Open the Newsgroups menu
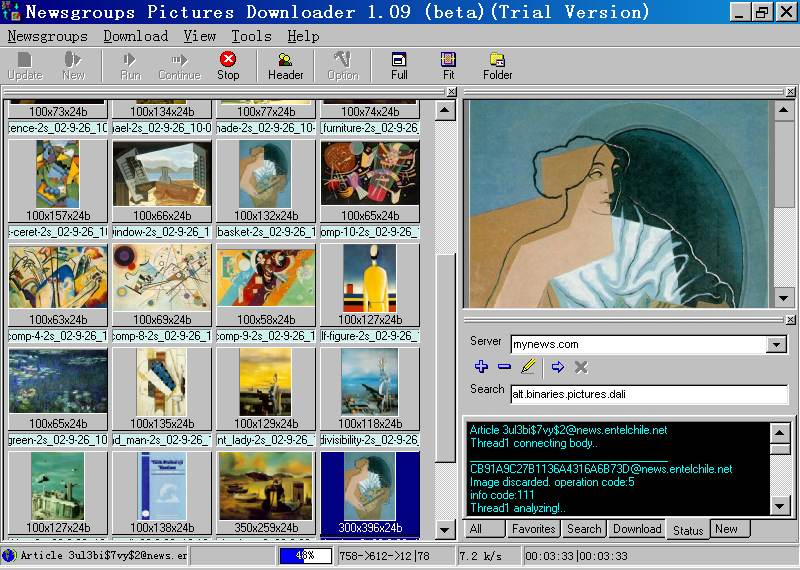This screenshot has width=800, height=570. (x=47, y=36)
